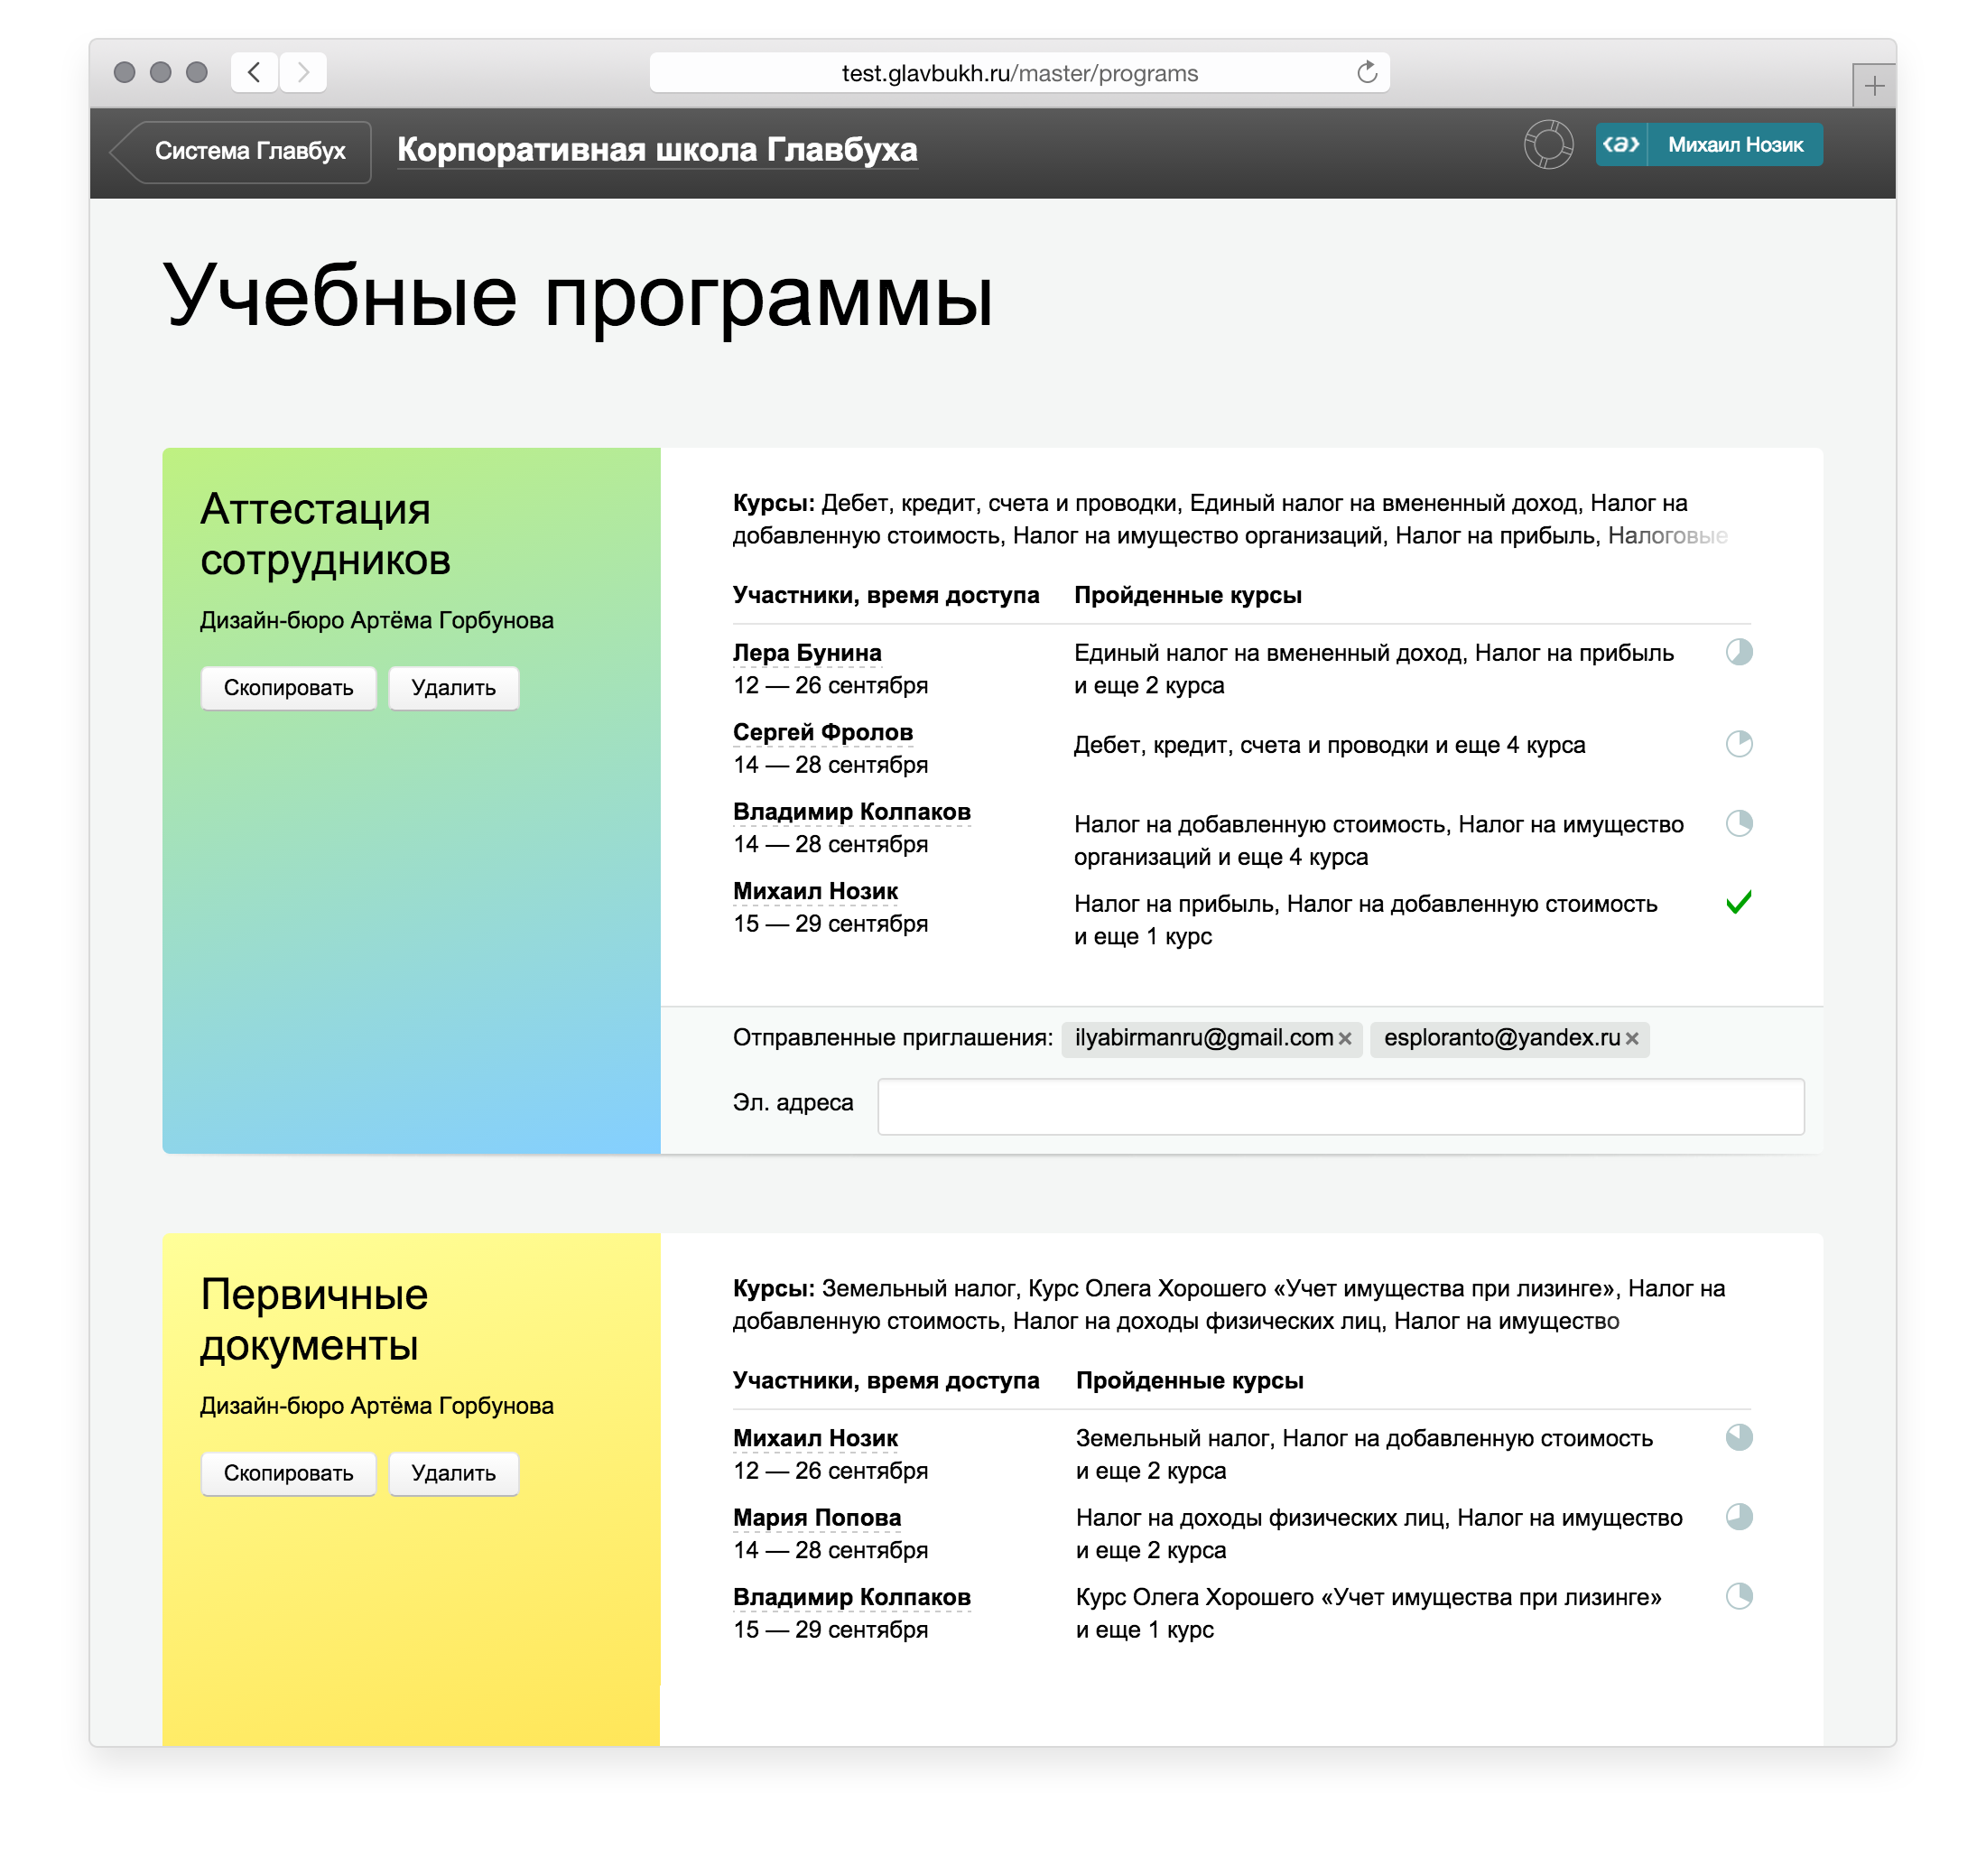This screenshot has height=1876, width=1986.
Task: Click the lifebuoy help icon in header
Action: pyautogui.click(x=1548, y=145)
